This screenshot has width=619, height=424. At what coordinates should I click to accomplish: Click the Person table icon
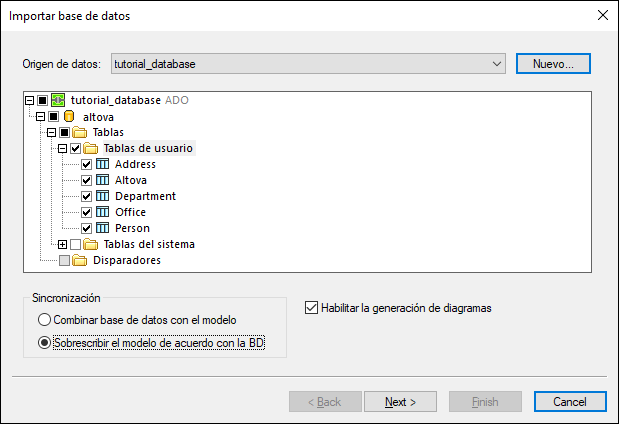pyautogui.click(x=102, y=228)
